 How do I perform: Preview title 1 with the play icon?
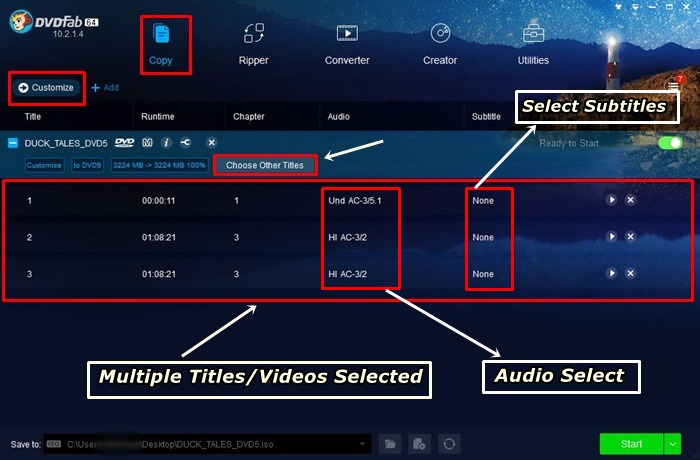pos(611,200)
